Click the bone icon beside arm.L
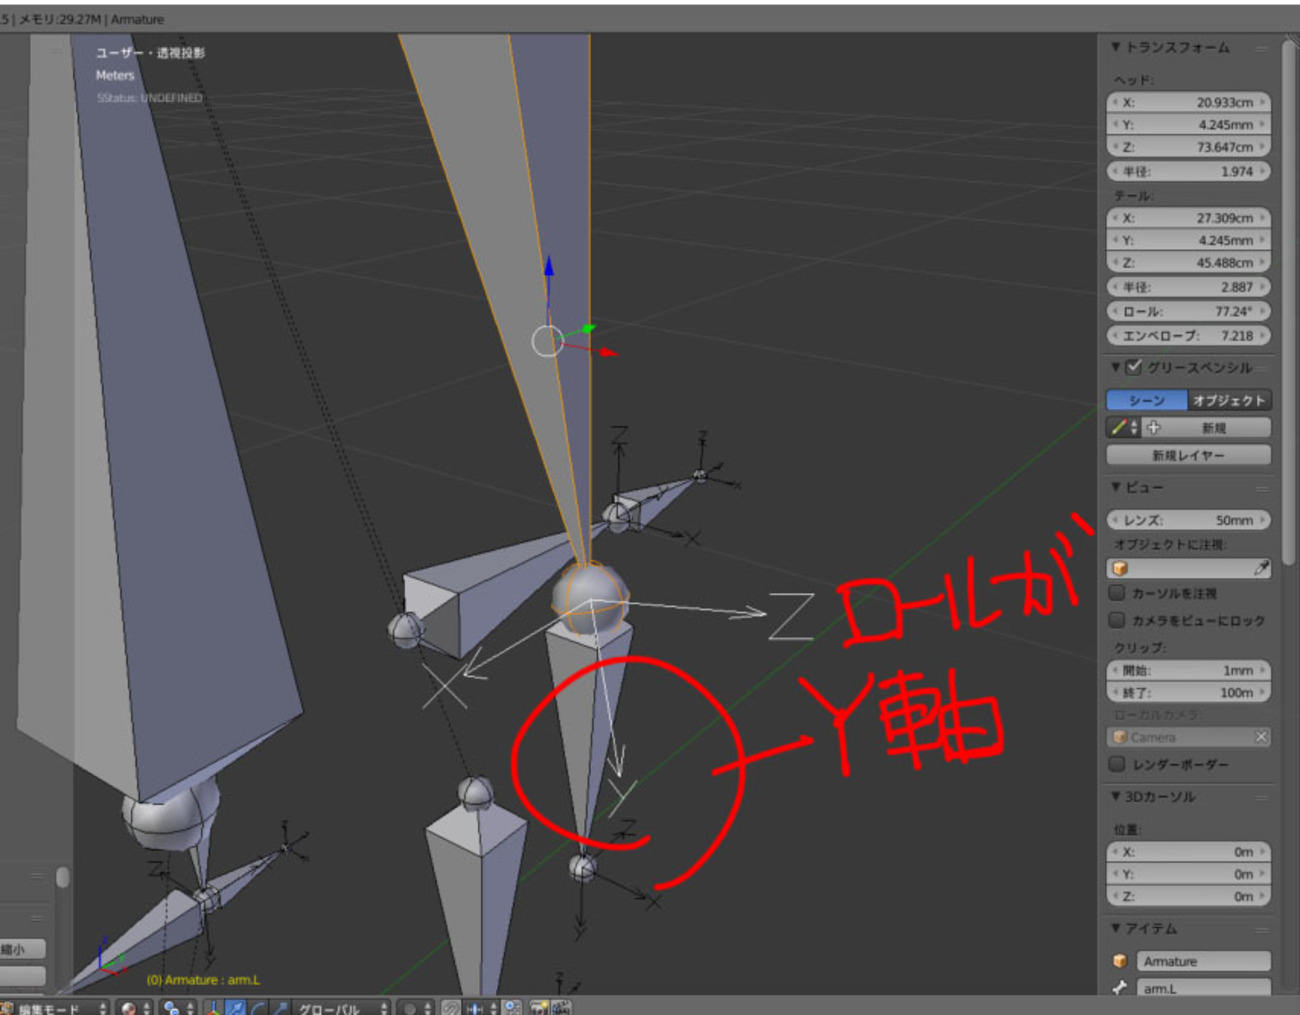Image resolution: width=1300 pixels, height=1015 pixels. [1120, 988]
